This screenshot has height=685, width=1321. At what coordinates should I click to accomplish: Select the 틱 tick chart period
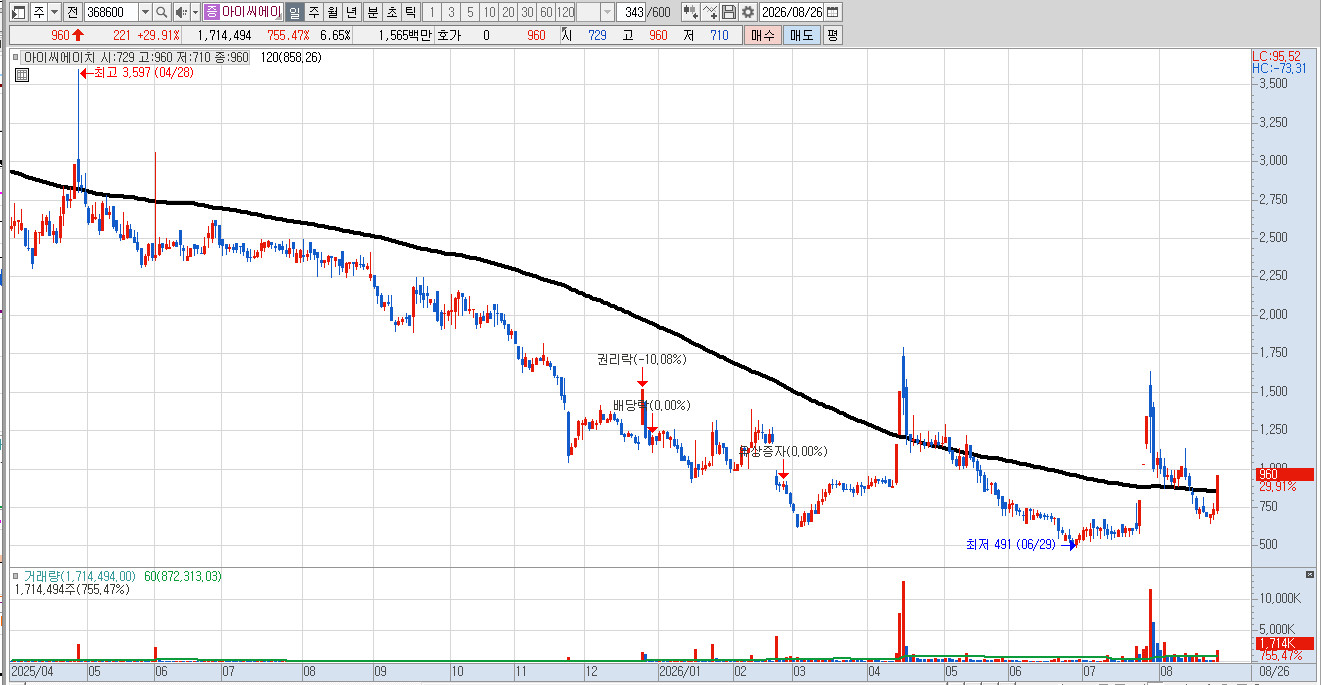click(x=410, y=12)
